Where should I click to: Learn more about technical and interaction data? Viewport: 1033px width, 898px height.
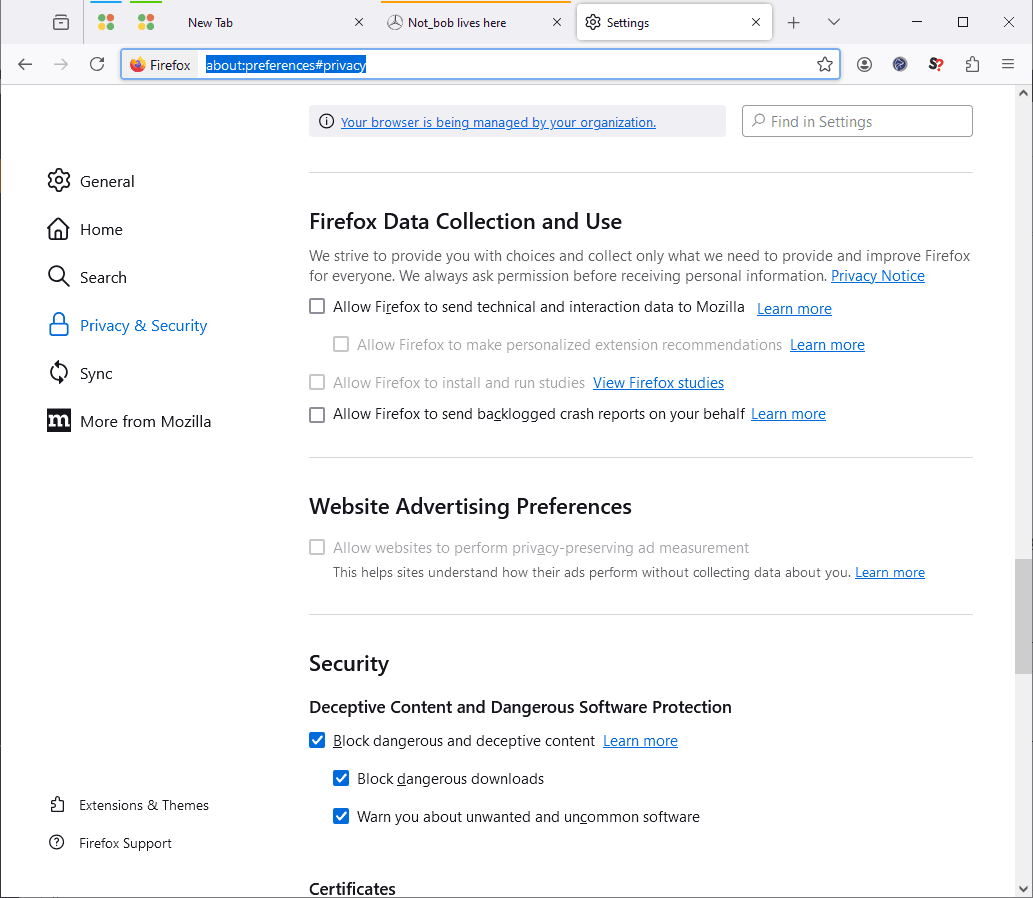click(794, 309)
